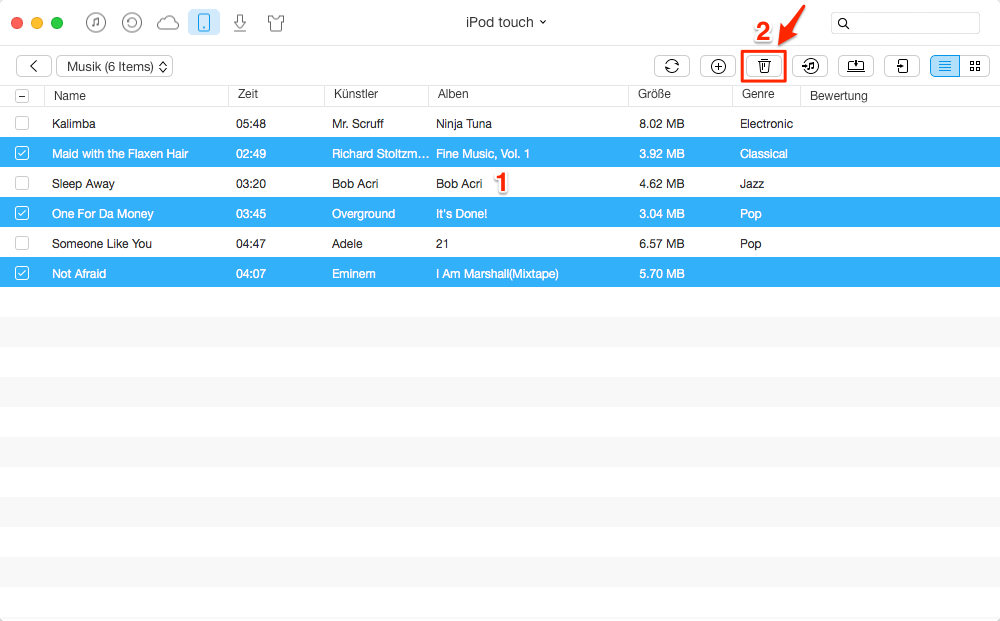The width and height of the screenshot is (1000, 621).
Task: Toggle the select-all checkbox in header
Action: 22,96
